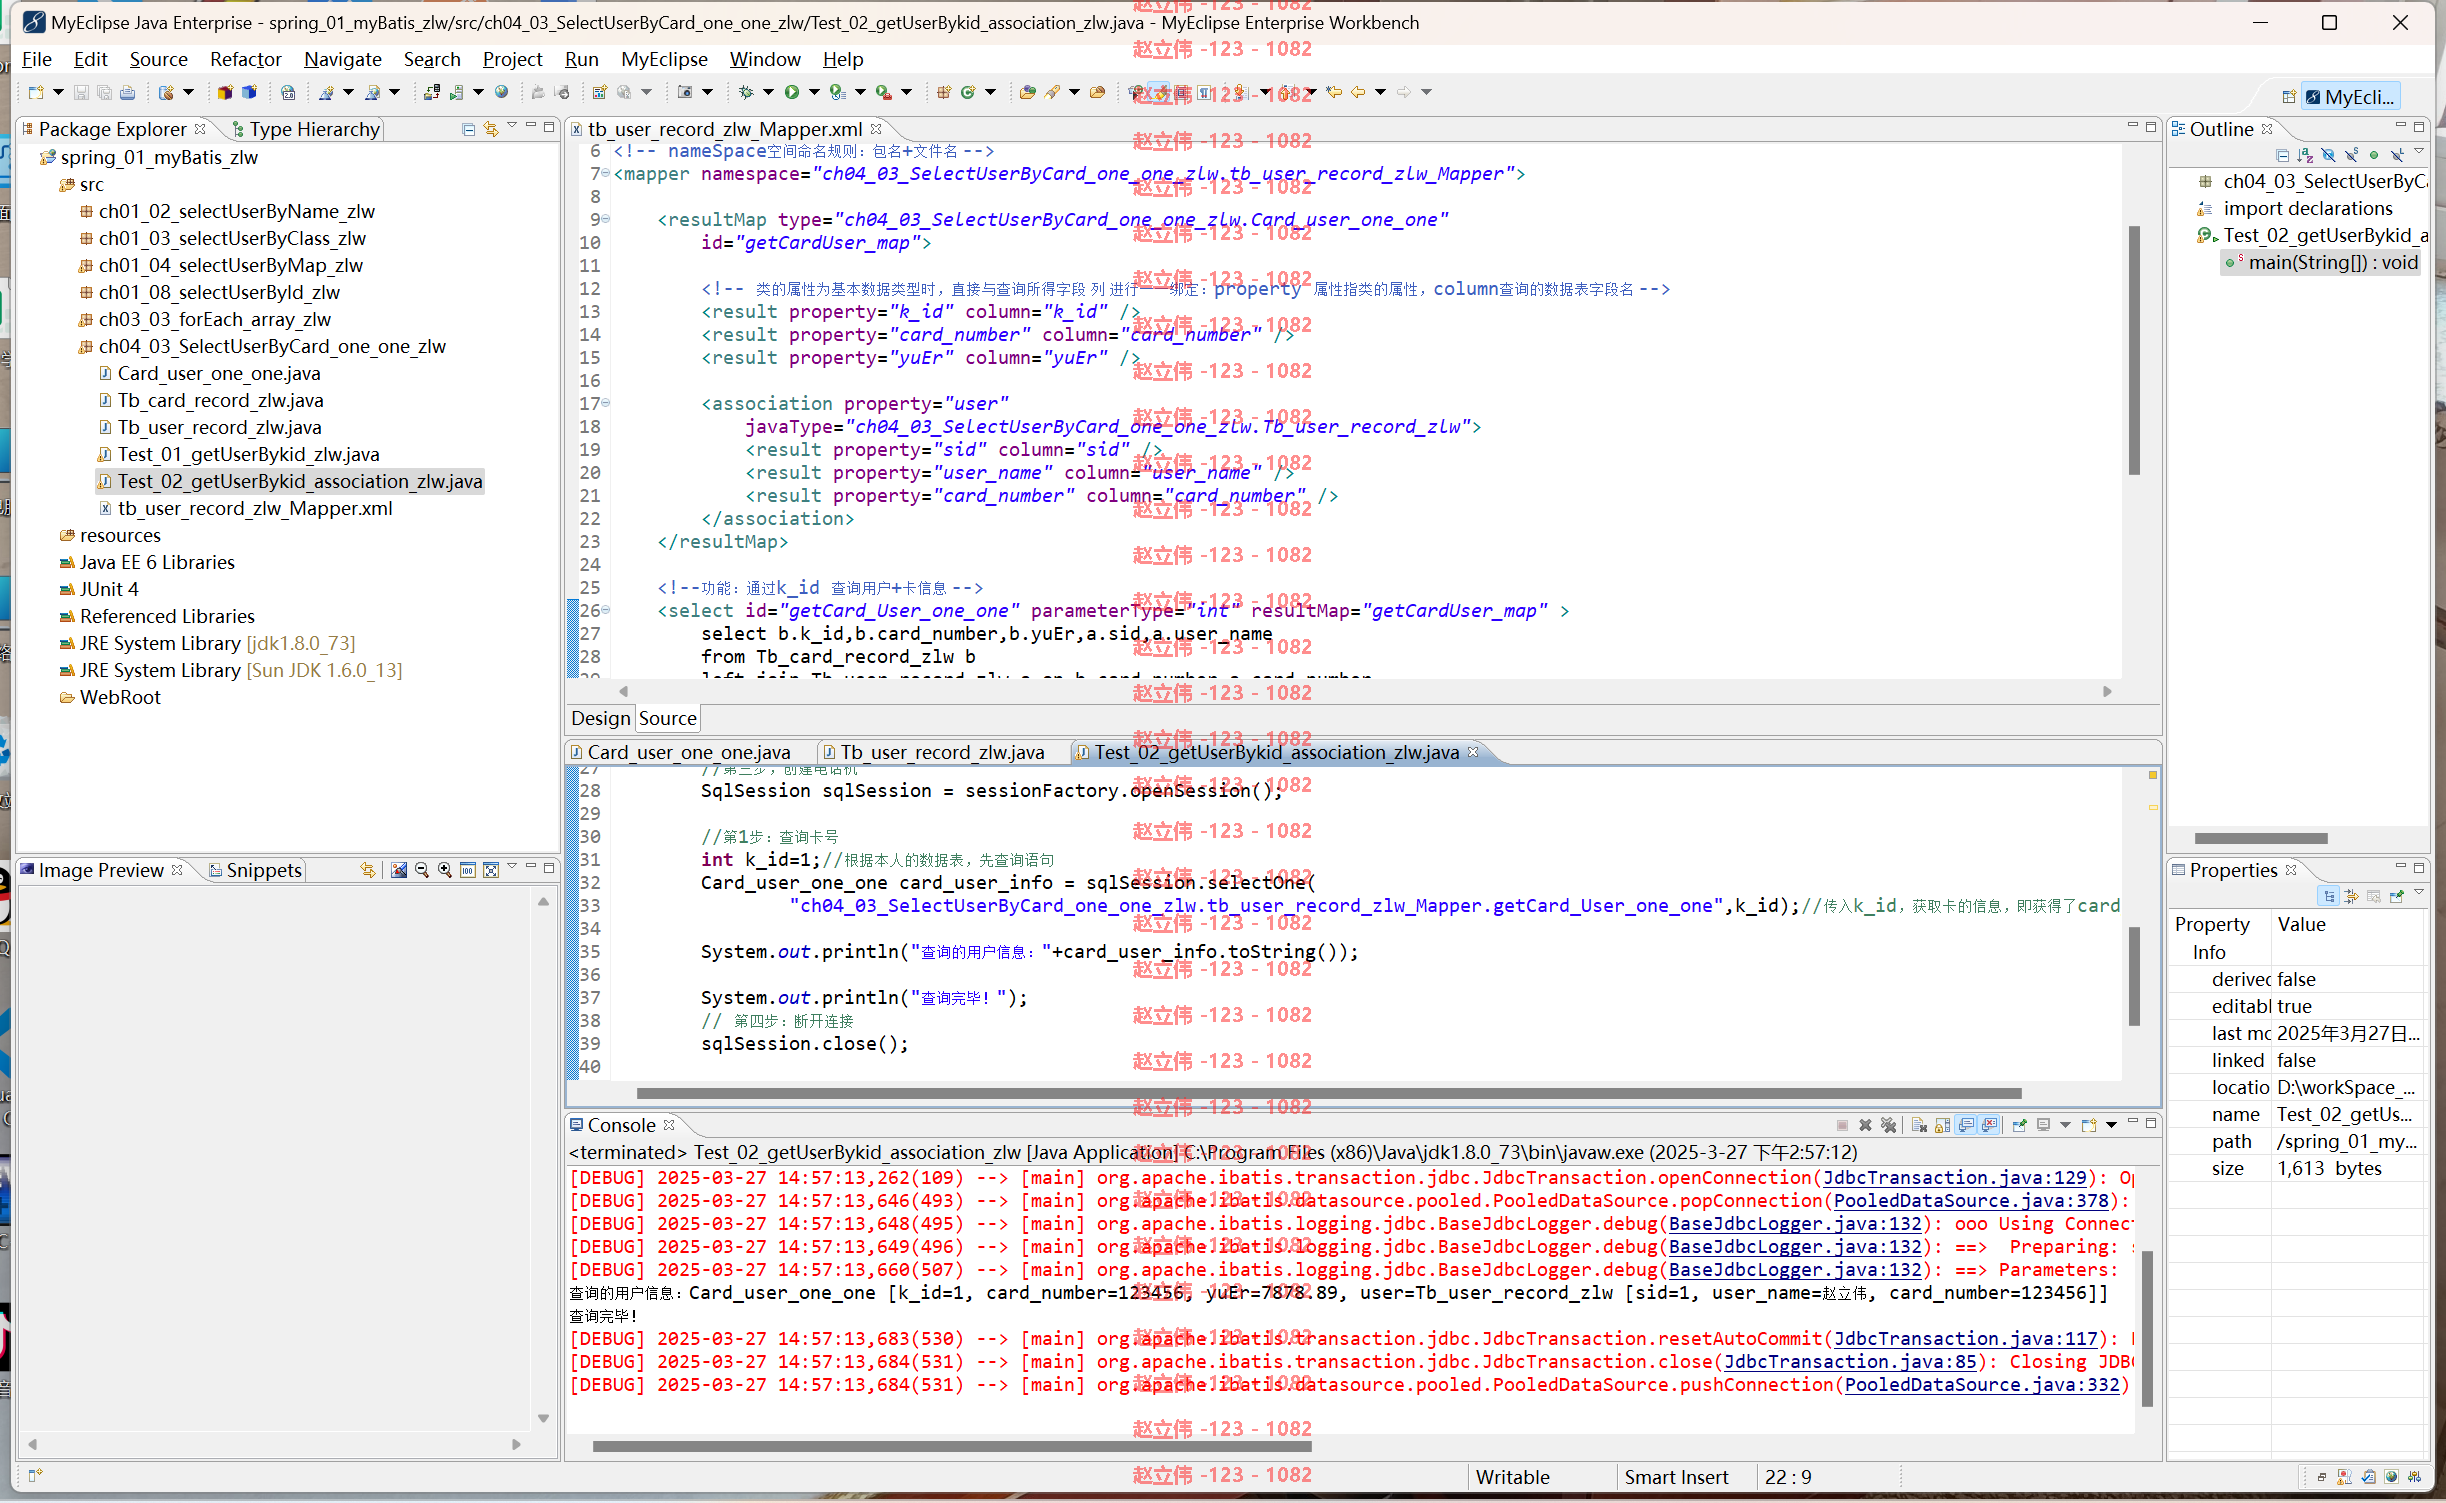
Task: Open the Back history dropdown arrow
Action: (x=1380, y=93)
